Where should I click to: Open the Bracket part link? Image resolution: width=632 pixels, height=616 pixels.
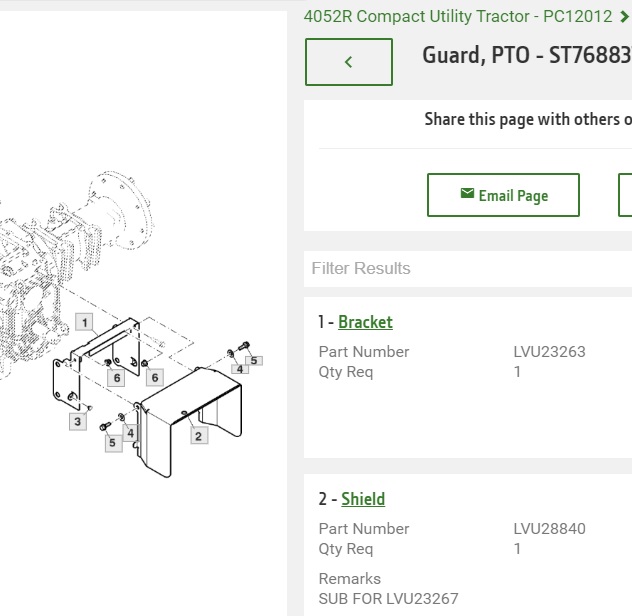tap(365, 322)
